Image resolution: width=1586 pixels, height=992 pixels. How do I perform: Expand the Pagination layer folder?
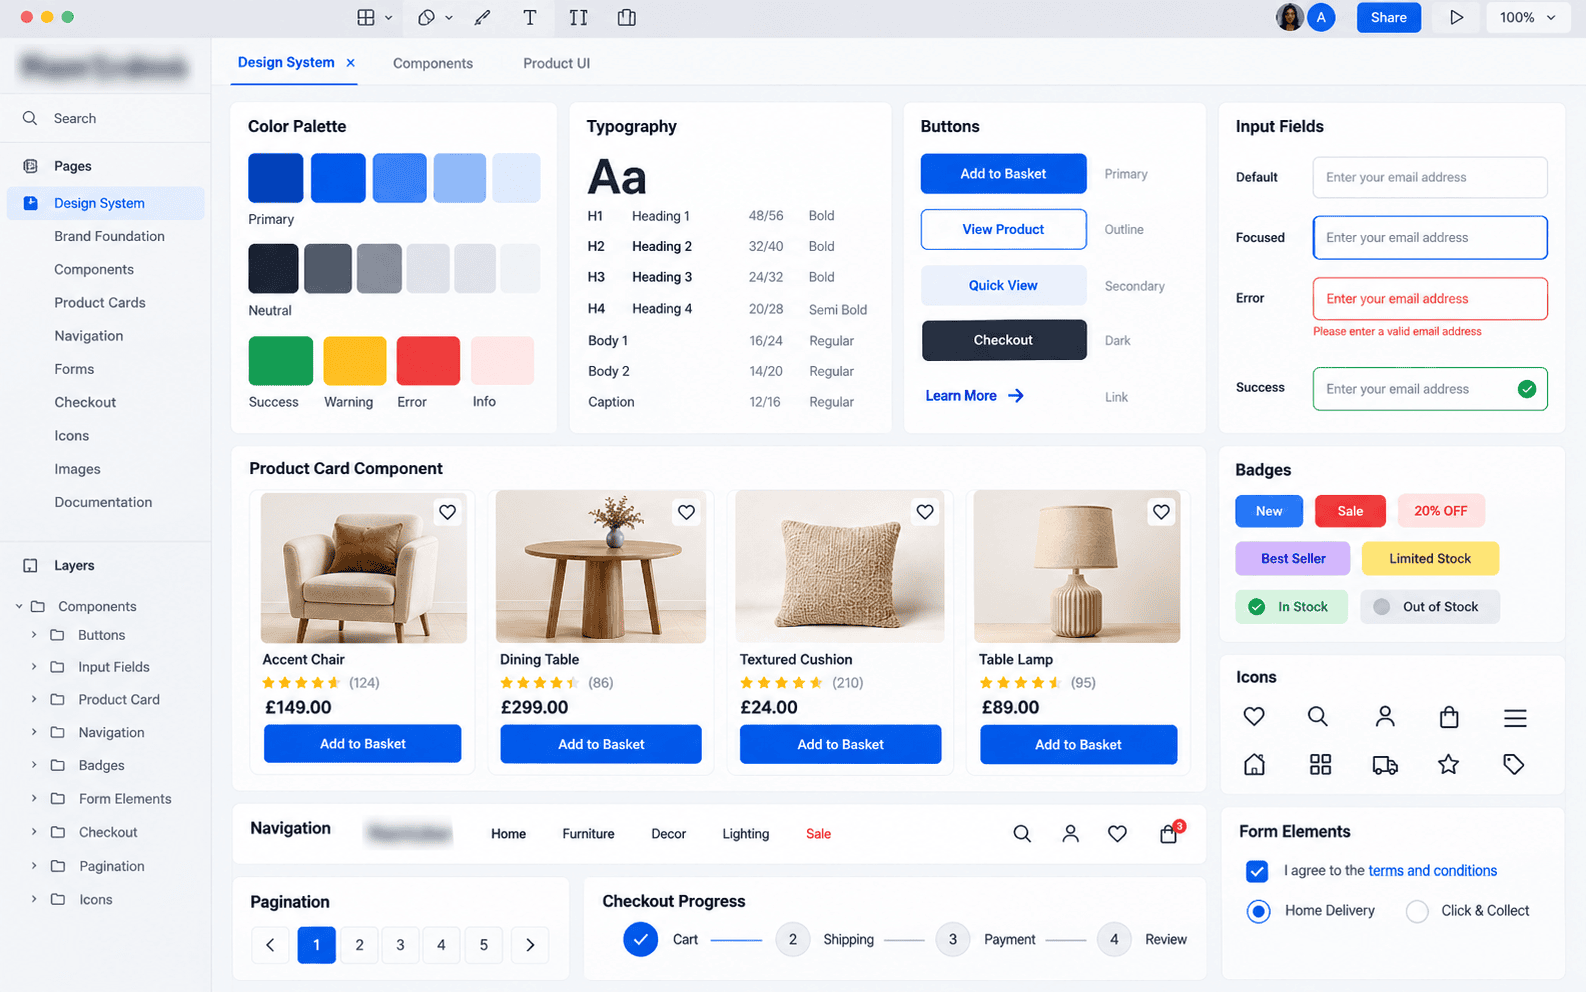[34, 866]
